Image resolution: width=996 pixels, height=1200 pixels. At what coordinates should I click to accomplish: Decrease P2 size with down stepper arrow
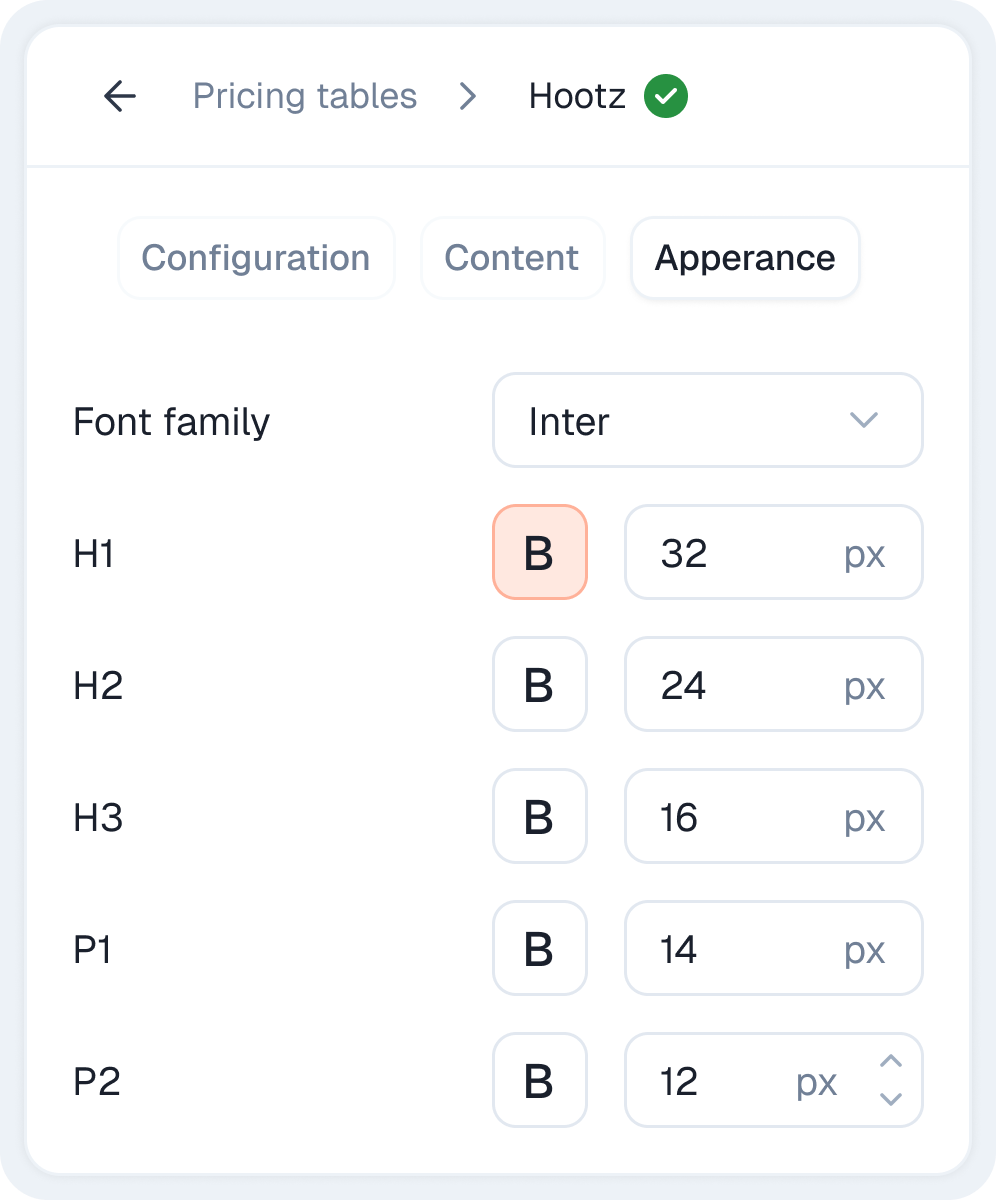point(891,1099)
